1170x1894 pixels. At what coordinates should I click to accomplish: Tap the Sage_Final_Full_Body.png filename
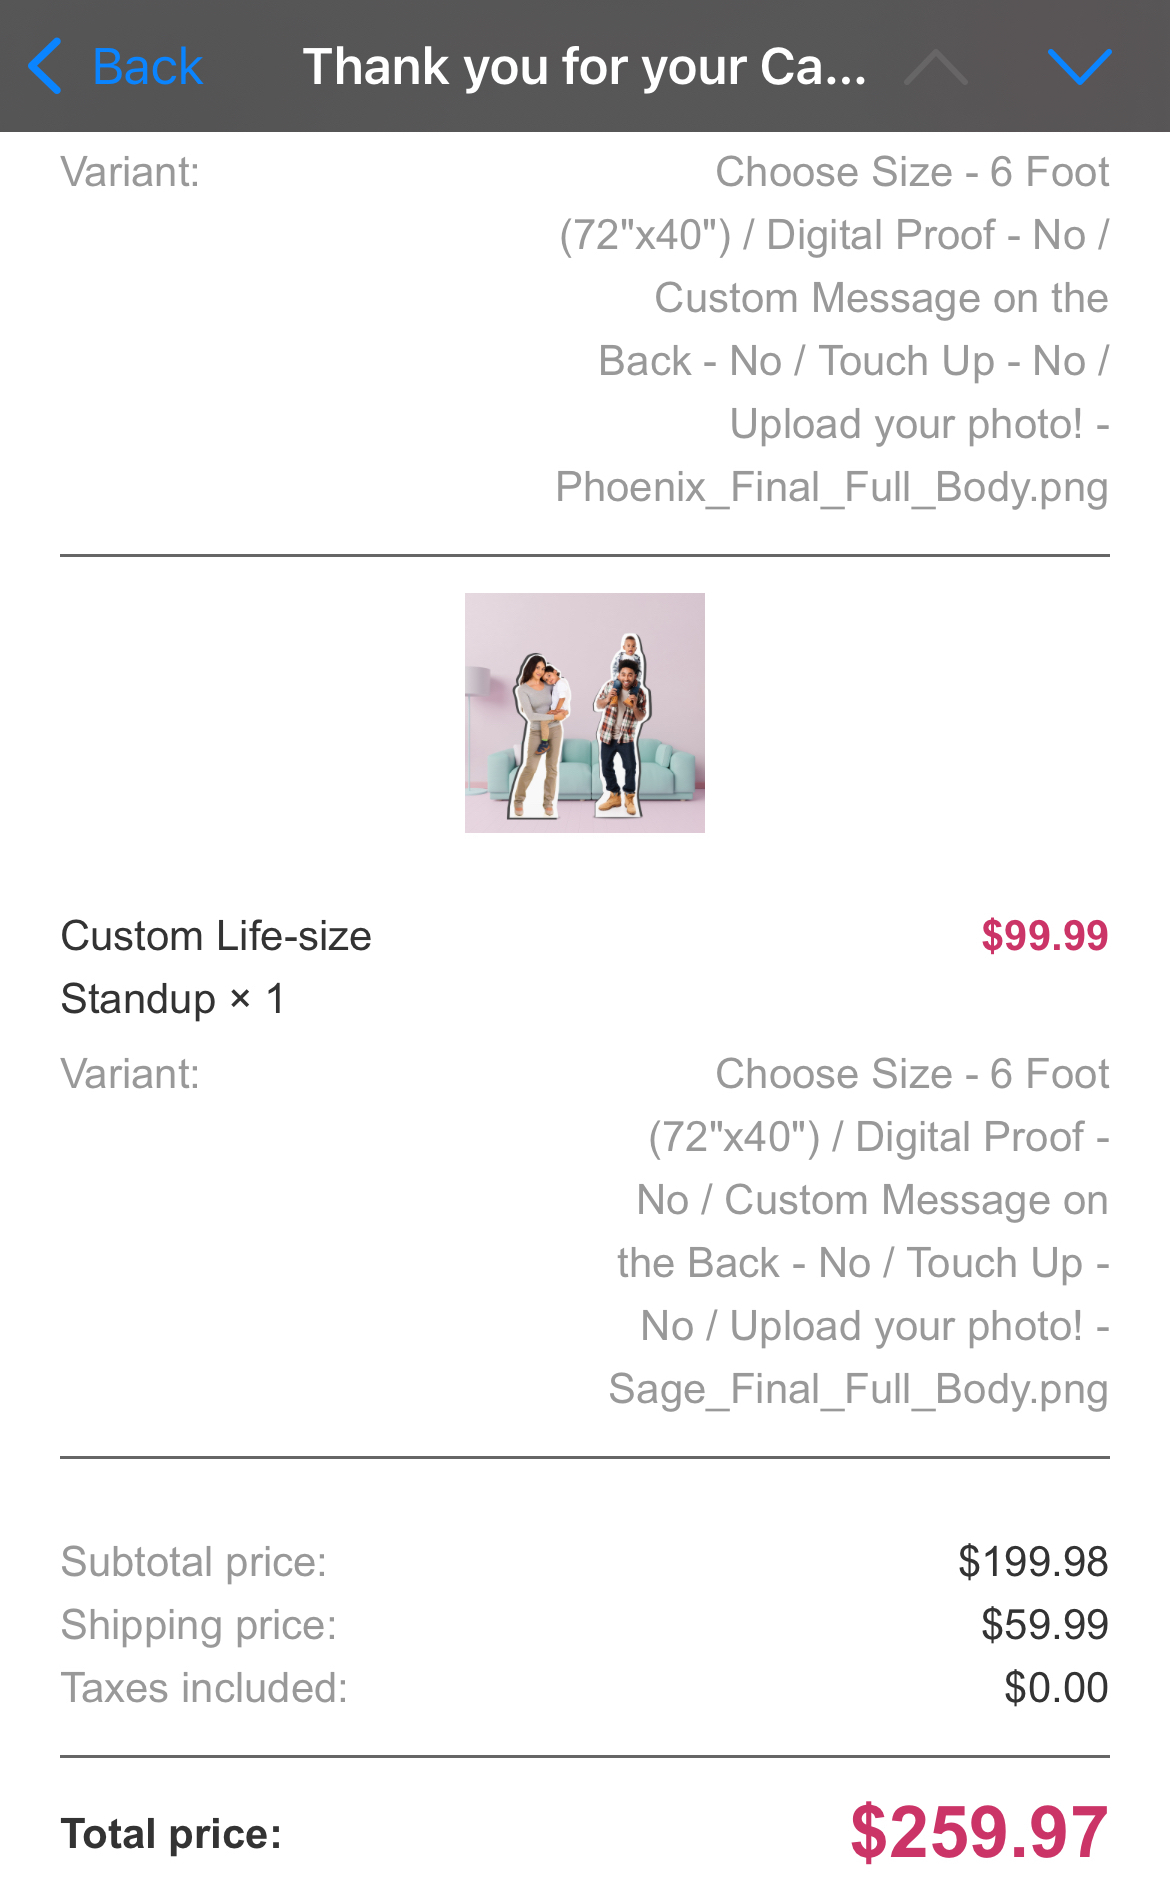[x=858, y=1390]
